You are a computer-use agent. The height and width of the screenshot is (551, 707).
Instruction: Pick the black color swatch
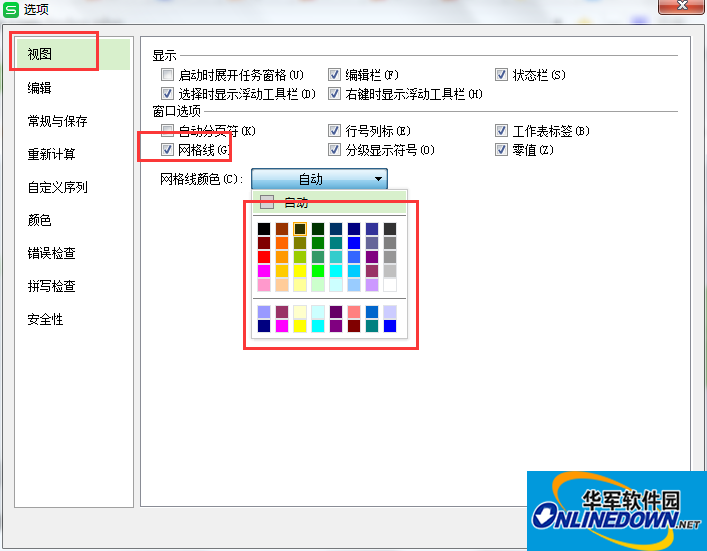click(x=264, y=229)
